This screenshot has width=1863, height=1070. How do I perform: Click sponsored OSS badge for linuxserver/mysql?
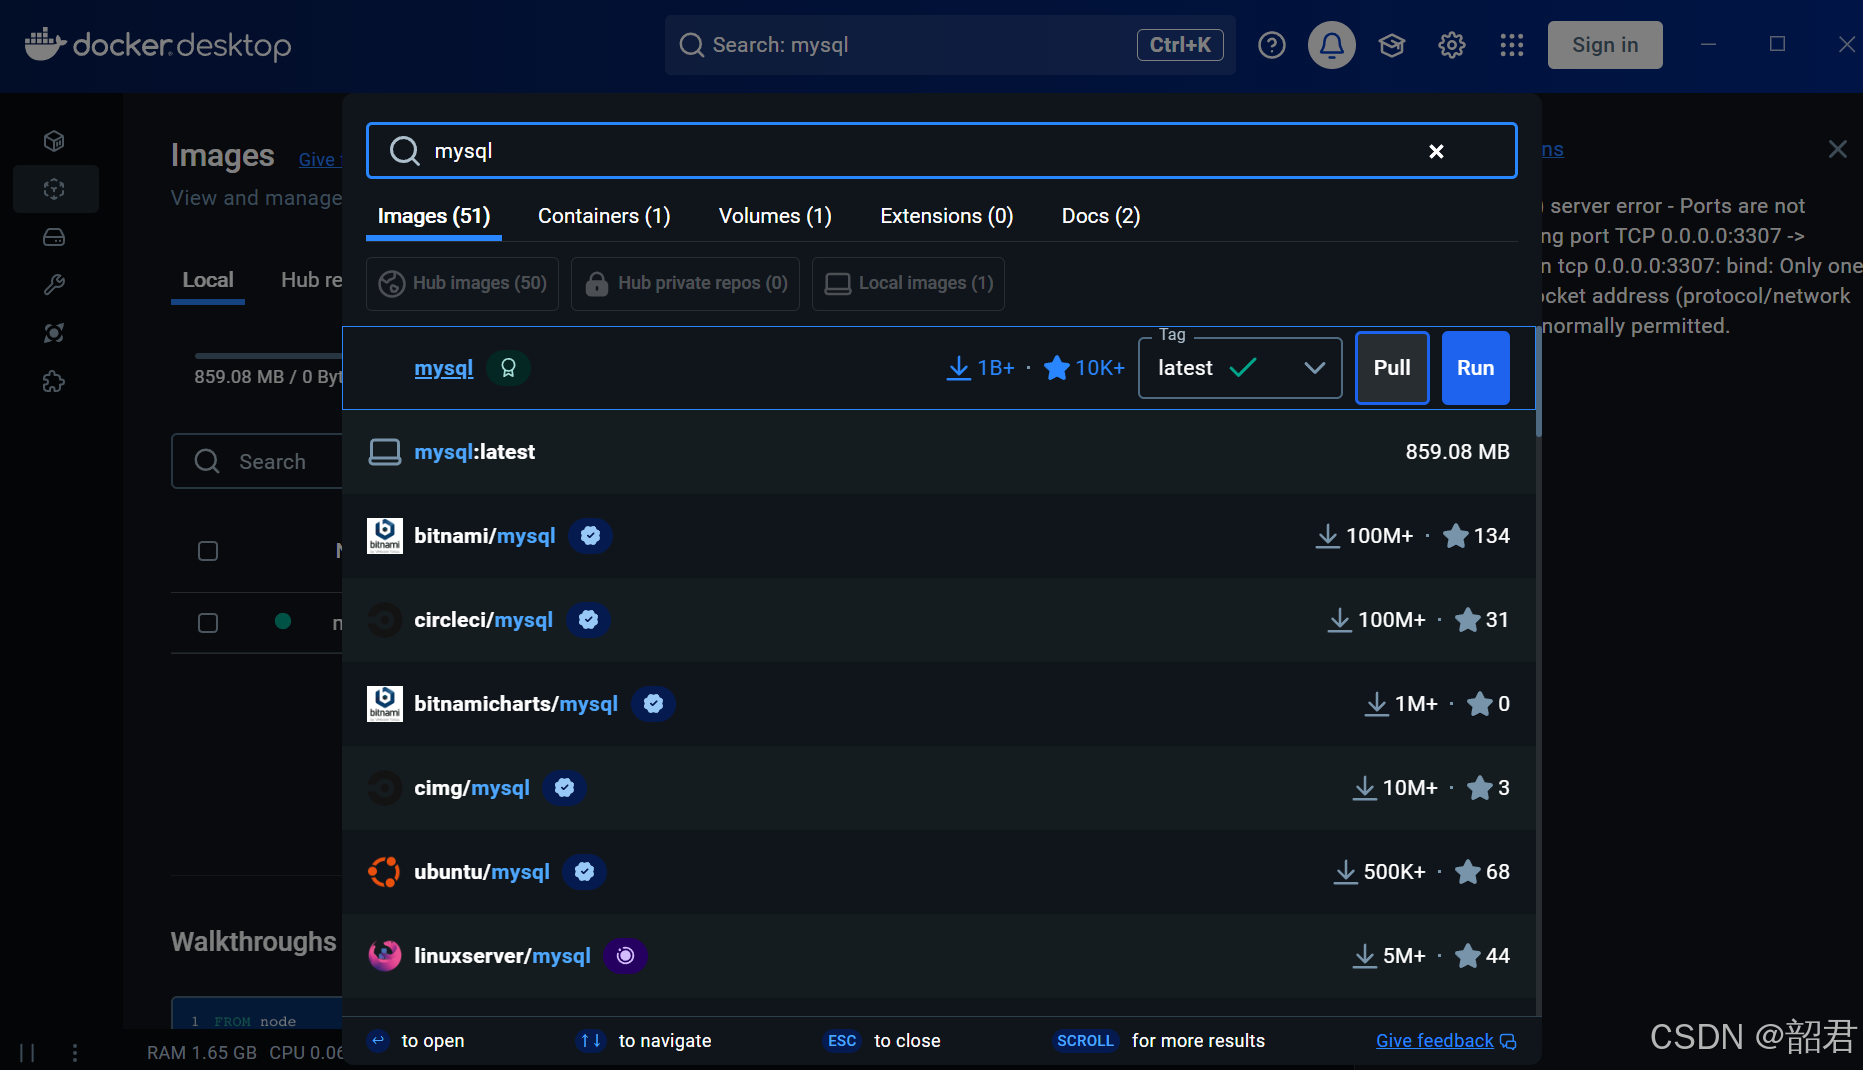click(626, 956)
